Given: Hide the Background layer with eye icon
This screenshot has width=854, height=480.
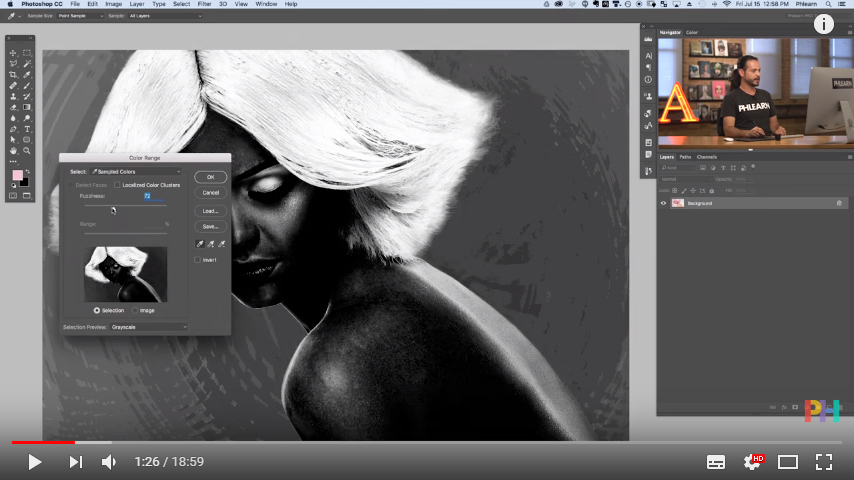Looking at the screenshot, I should point(664,203).
